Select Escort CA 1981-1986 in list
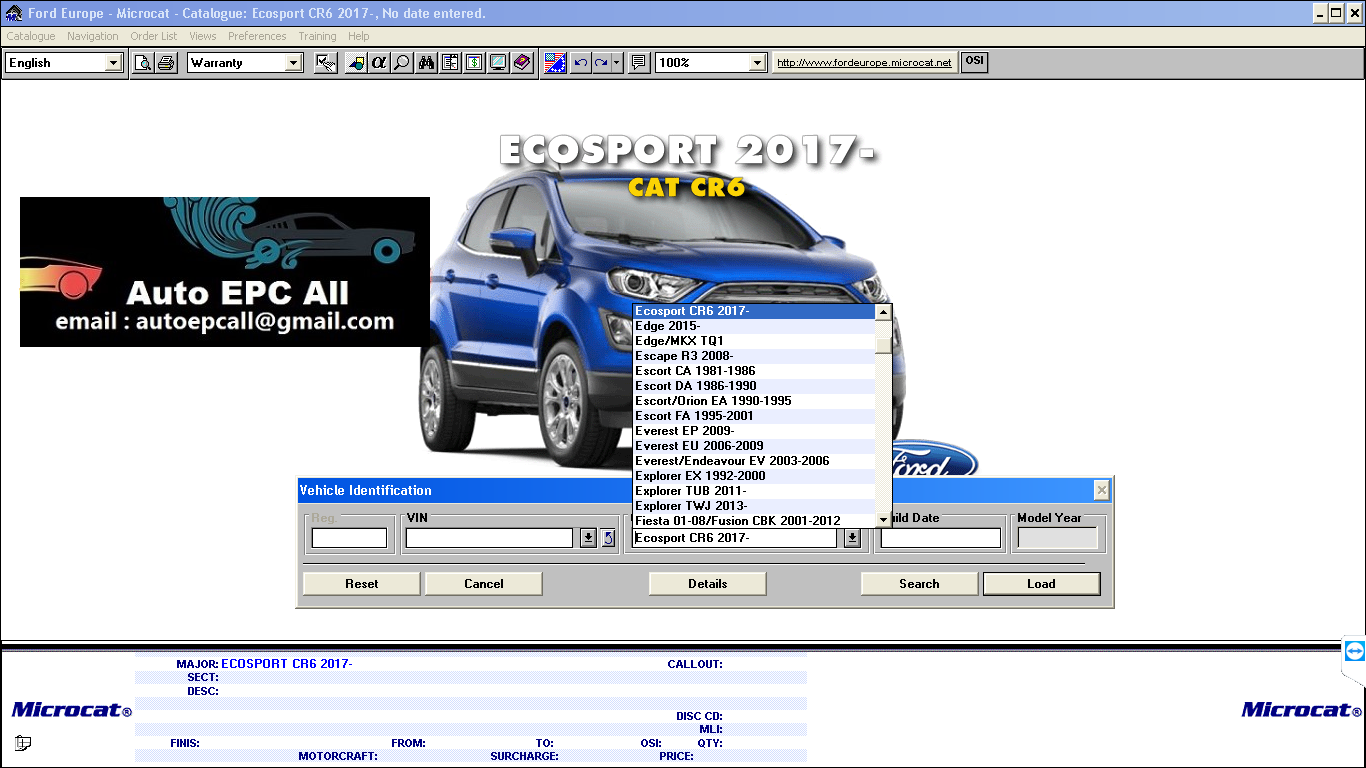This screenshot has height=768, width=1366. pyautogui.click(x=754, y=371)
